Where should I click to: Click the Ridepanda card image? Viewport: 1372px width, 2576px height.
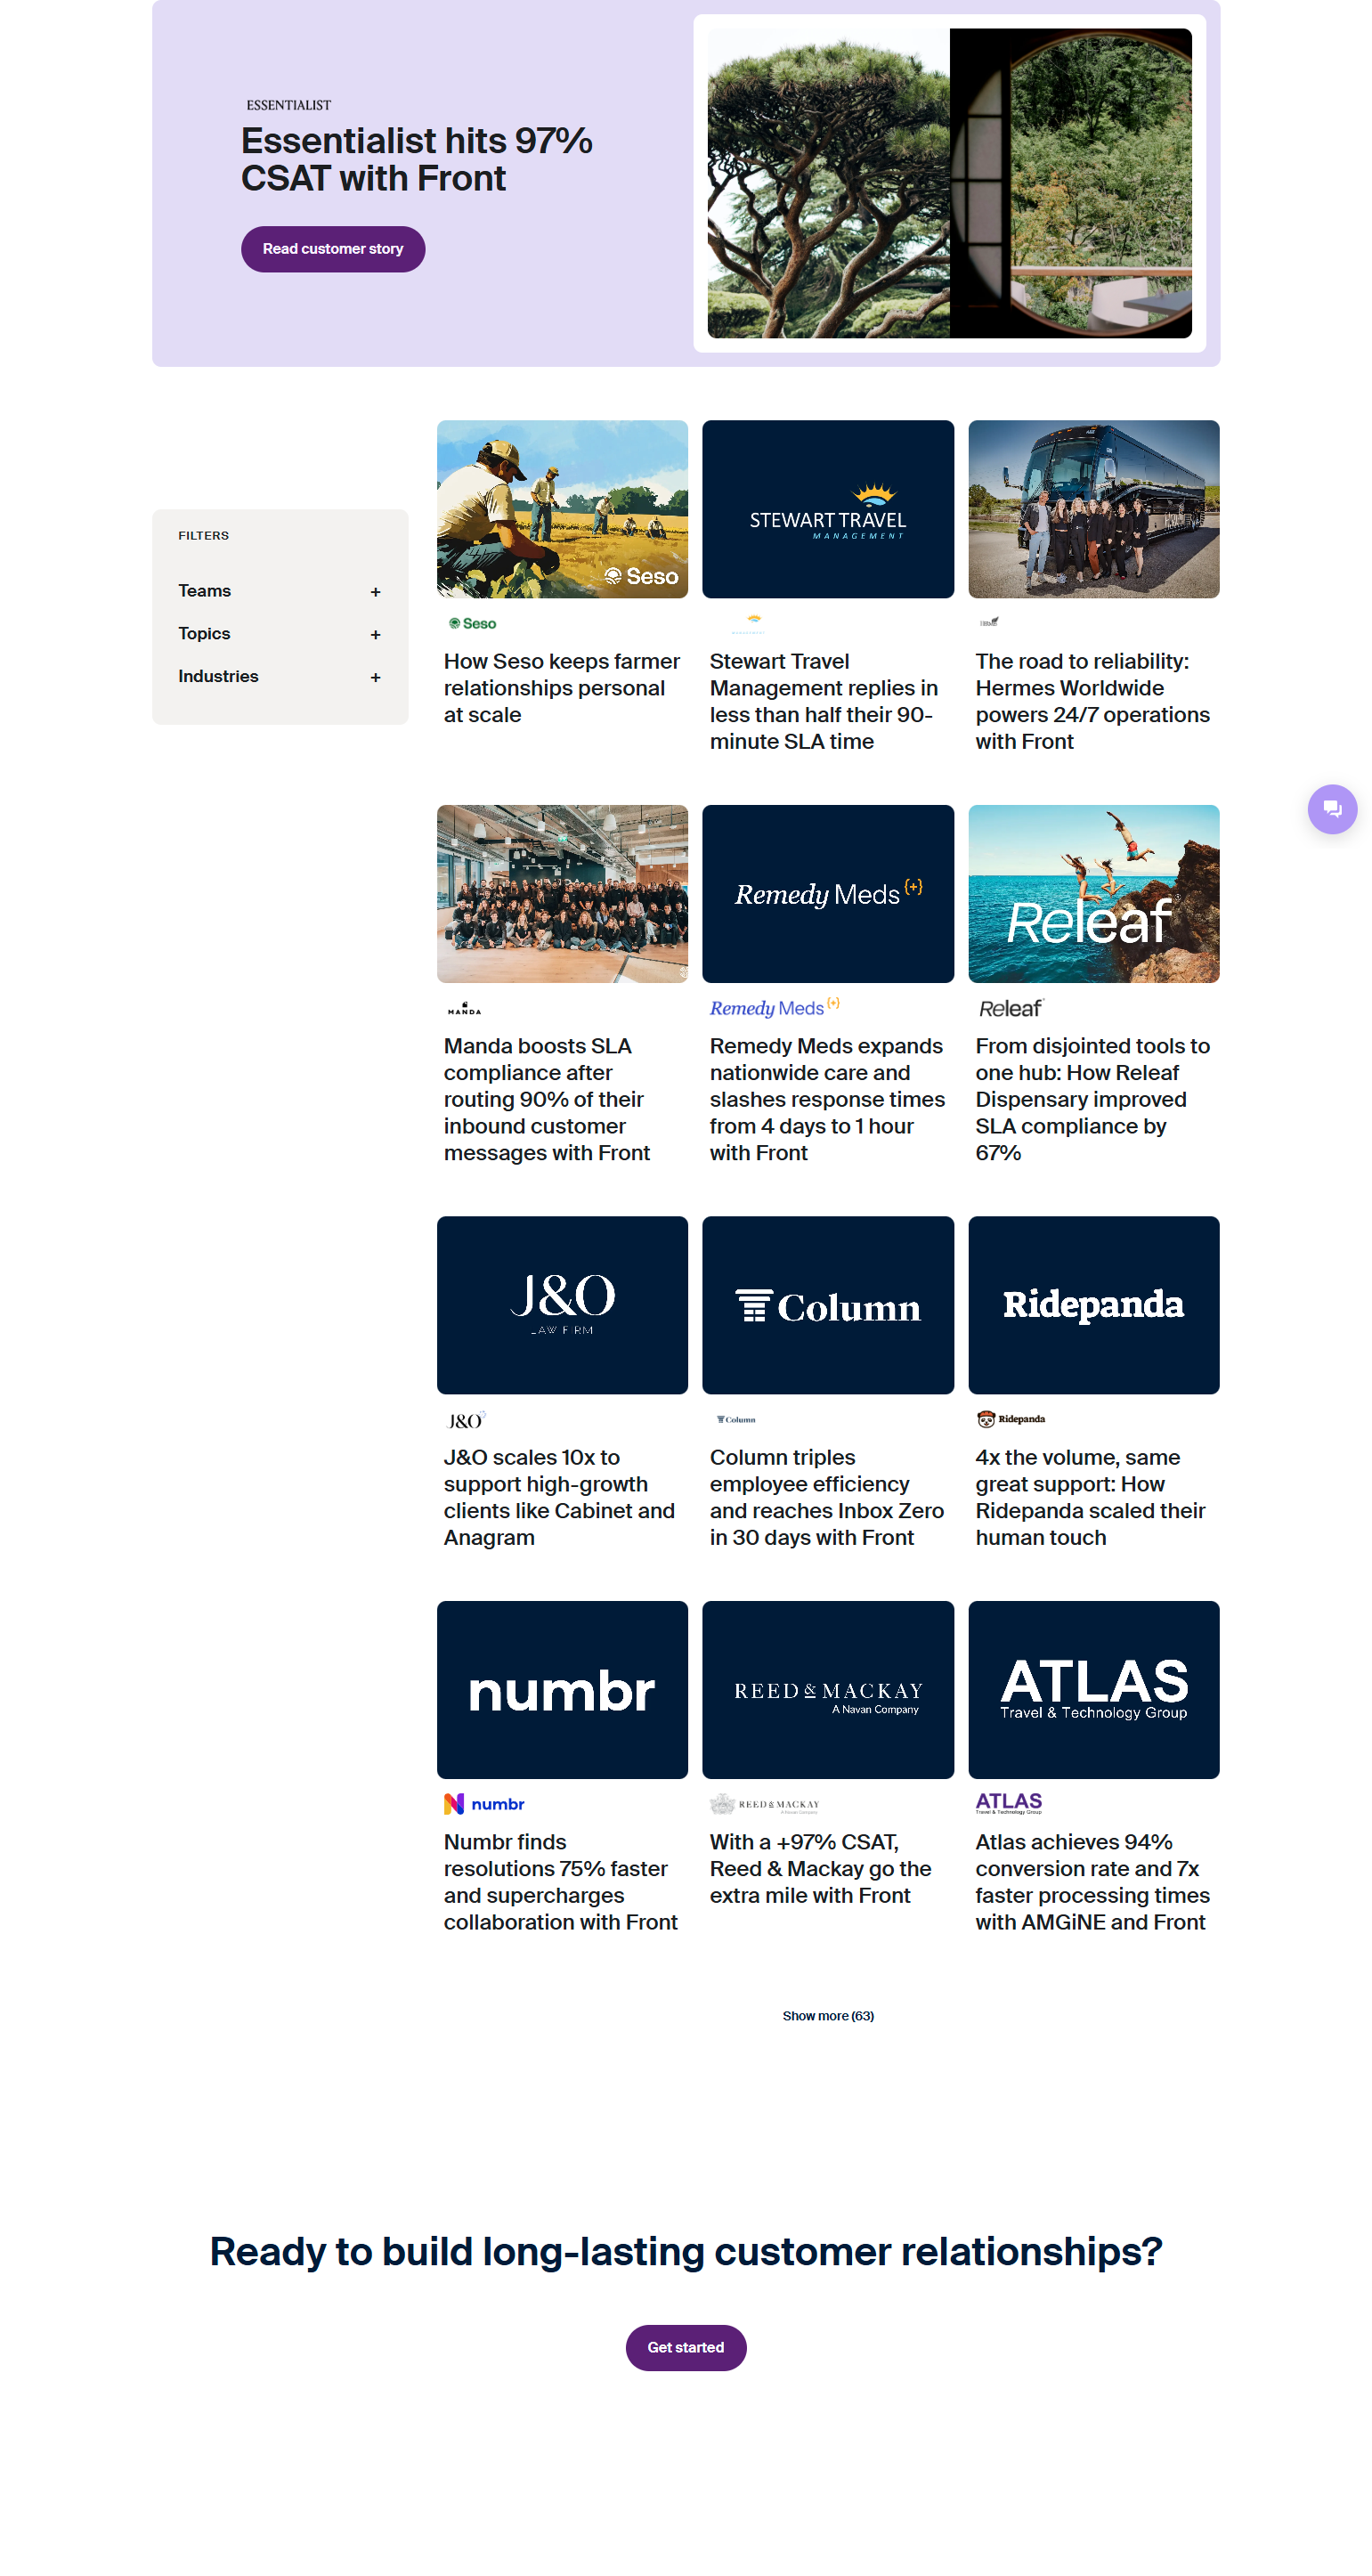coord(1094,1305)
